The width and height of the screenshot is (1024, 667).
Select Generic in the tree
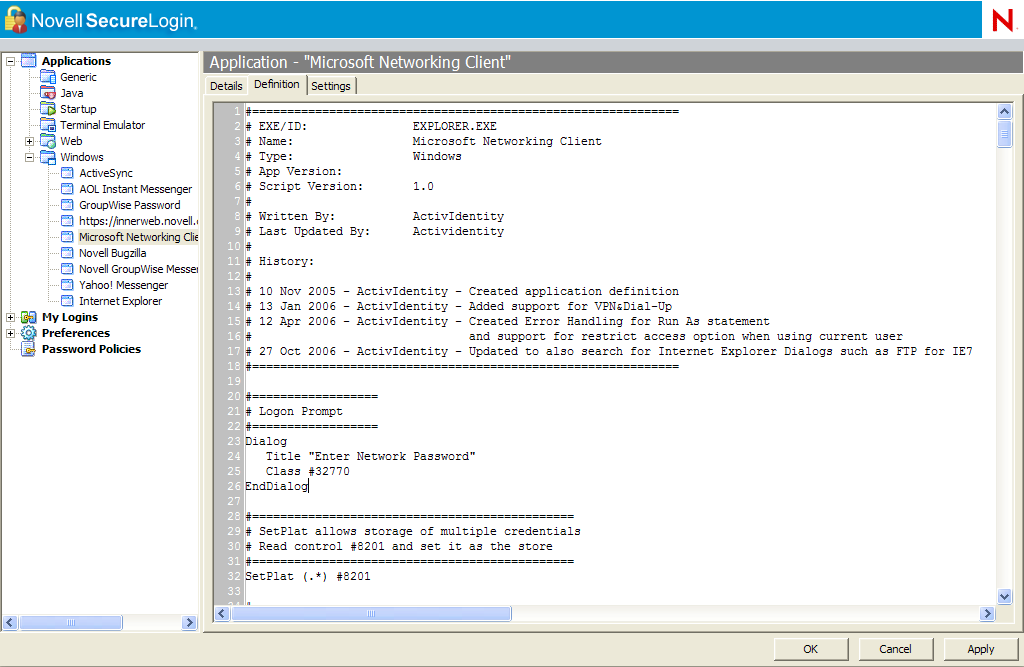(x=78, y=77)
